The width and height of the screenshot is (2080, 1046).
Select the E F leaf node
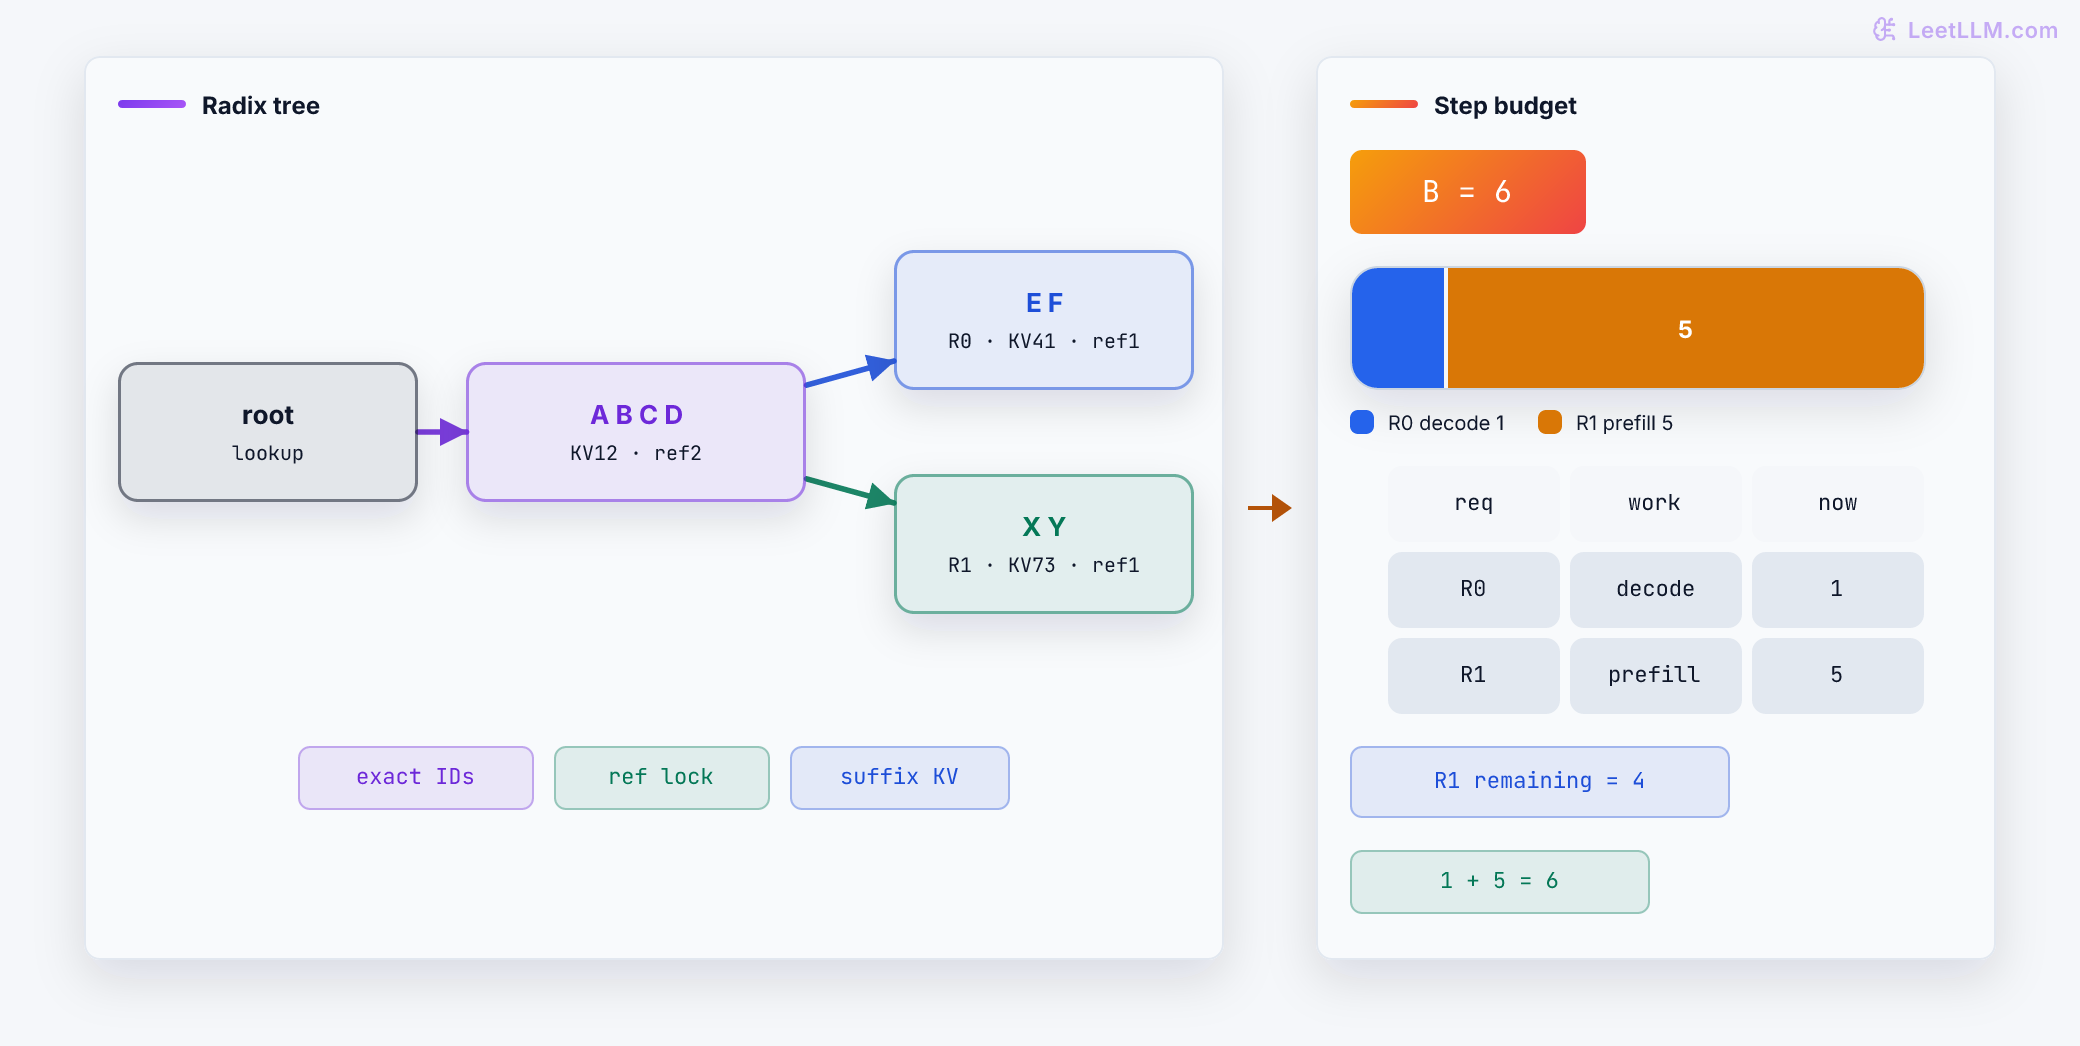pos(1044,320)
